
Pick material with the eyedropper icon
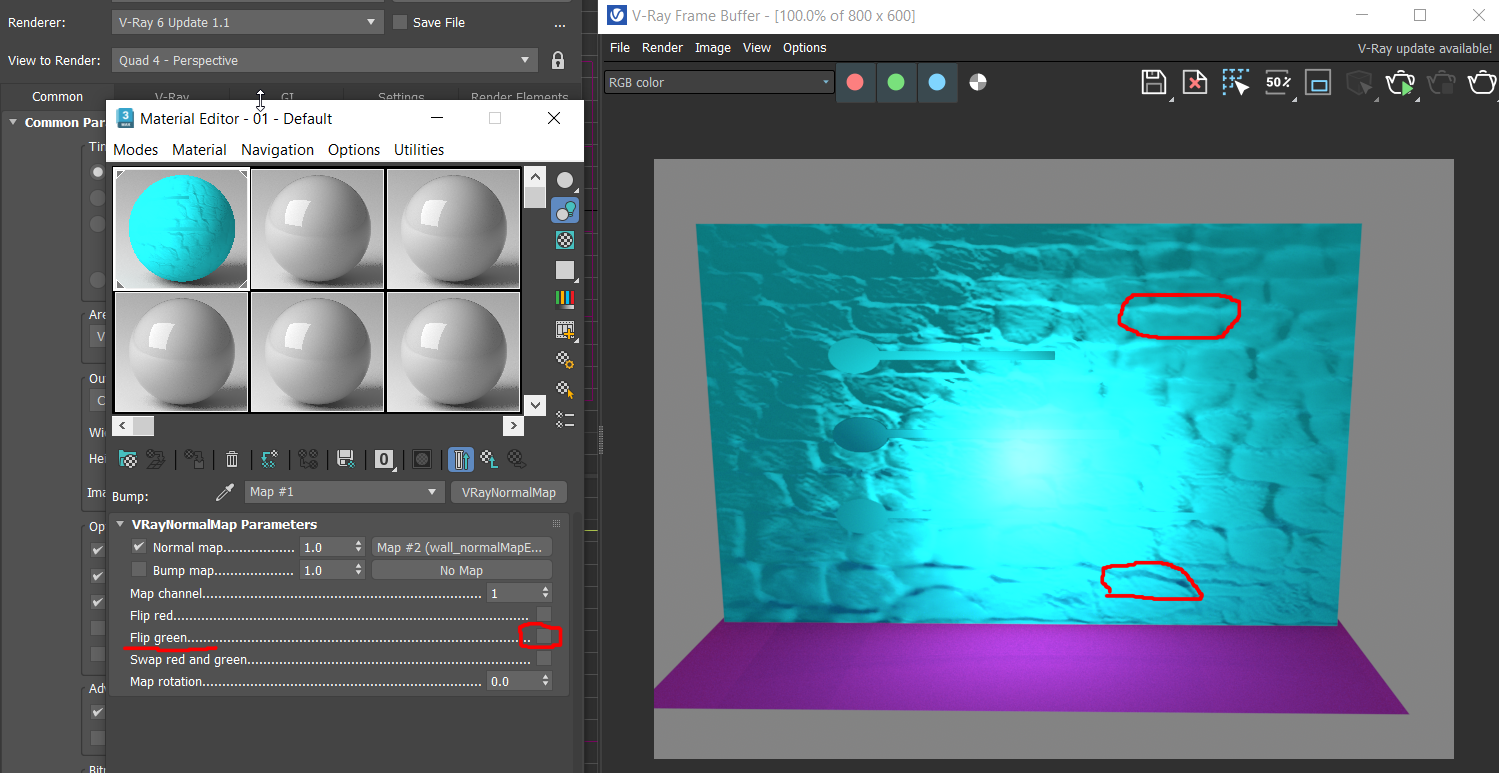224,492
